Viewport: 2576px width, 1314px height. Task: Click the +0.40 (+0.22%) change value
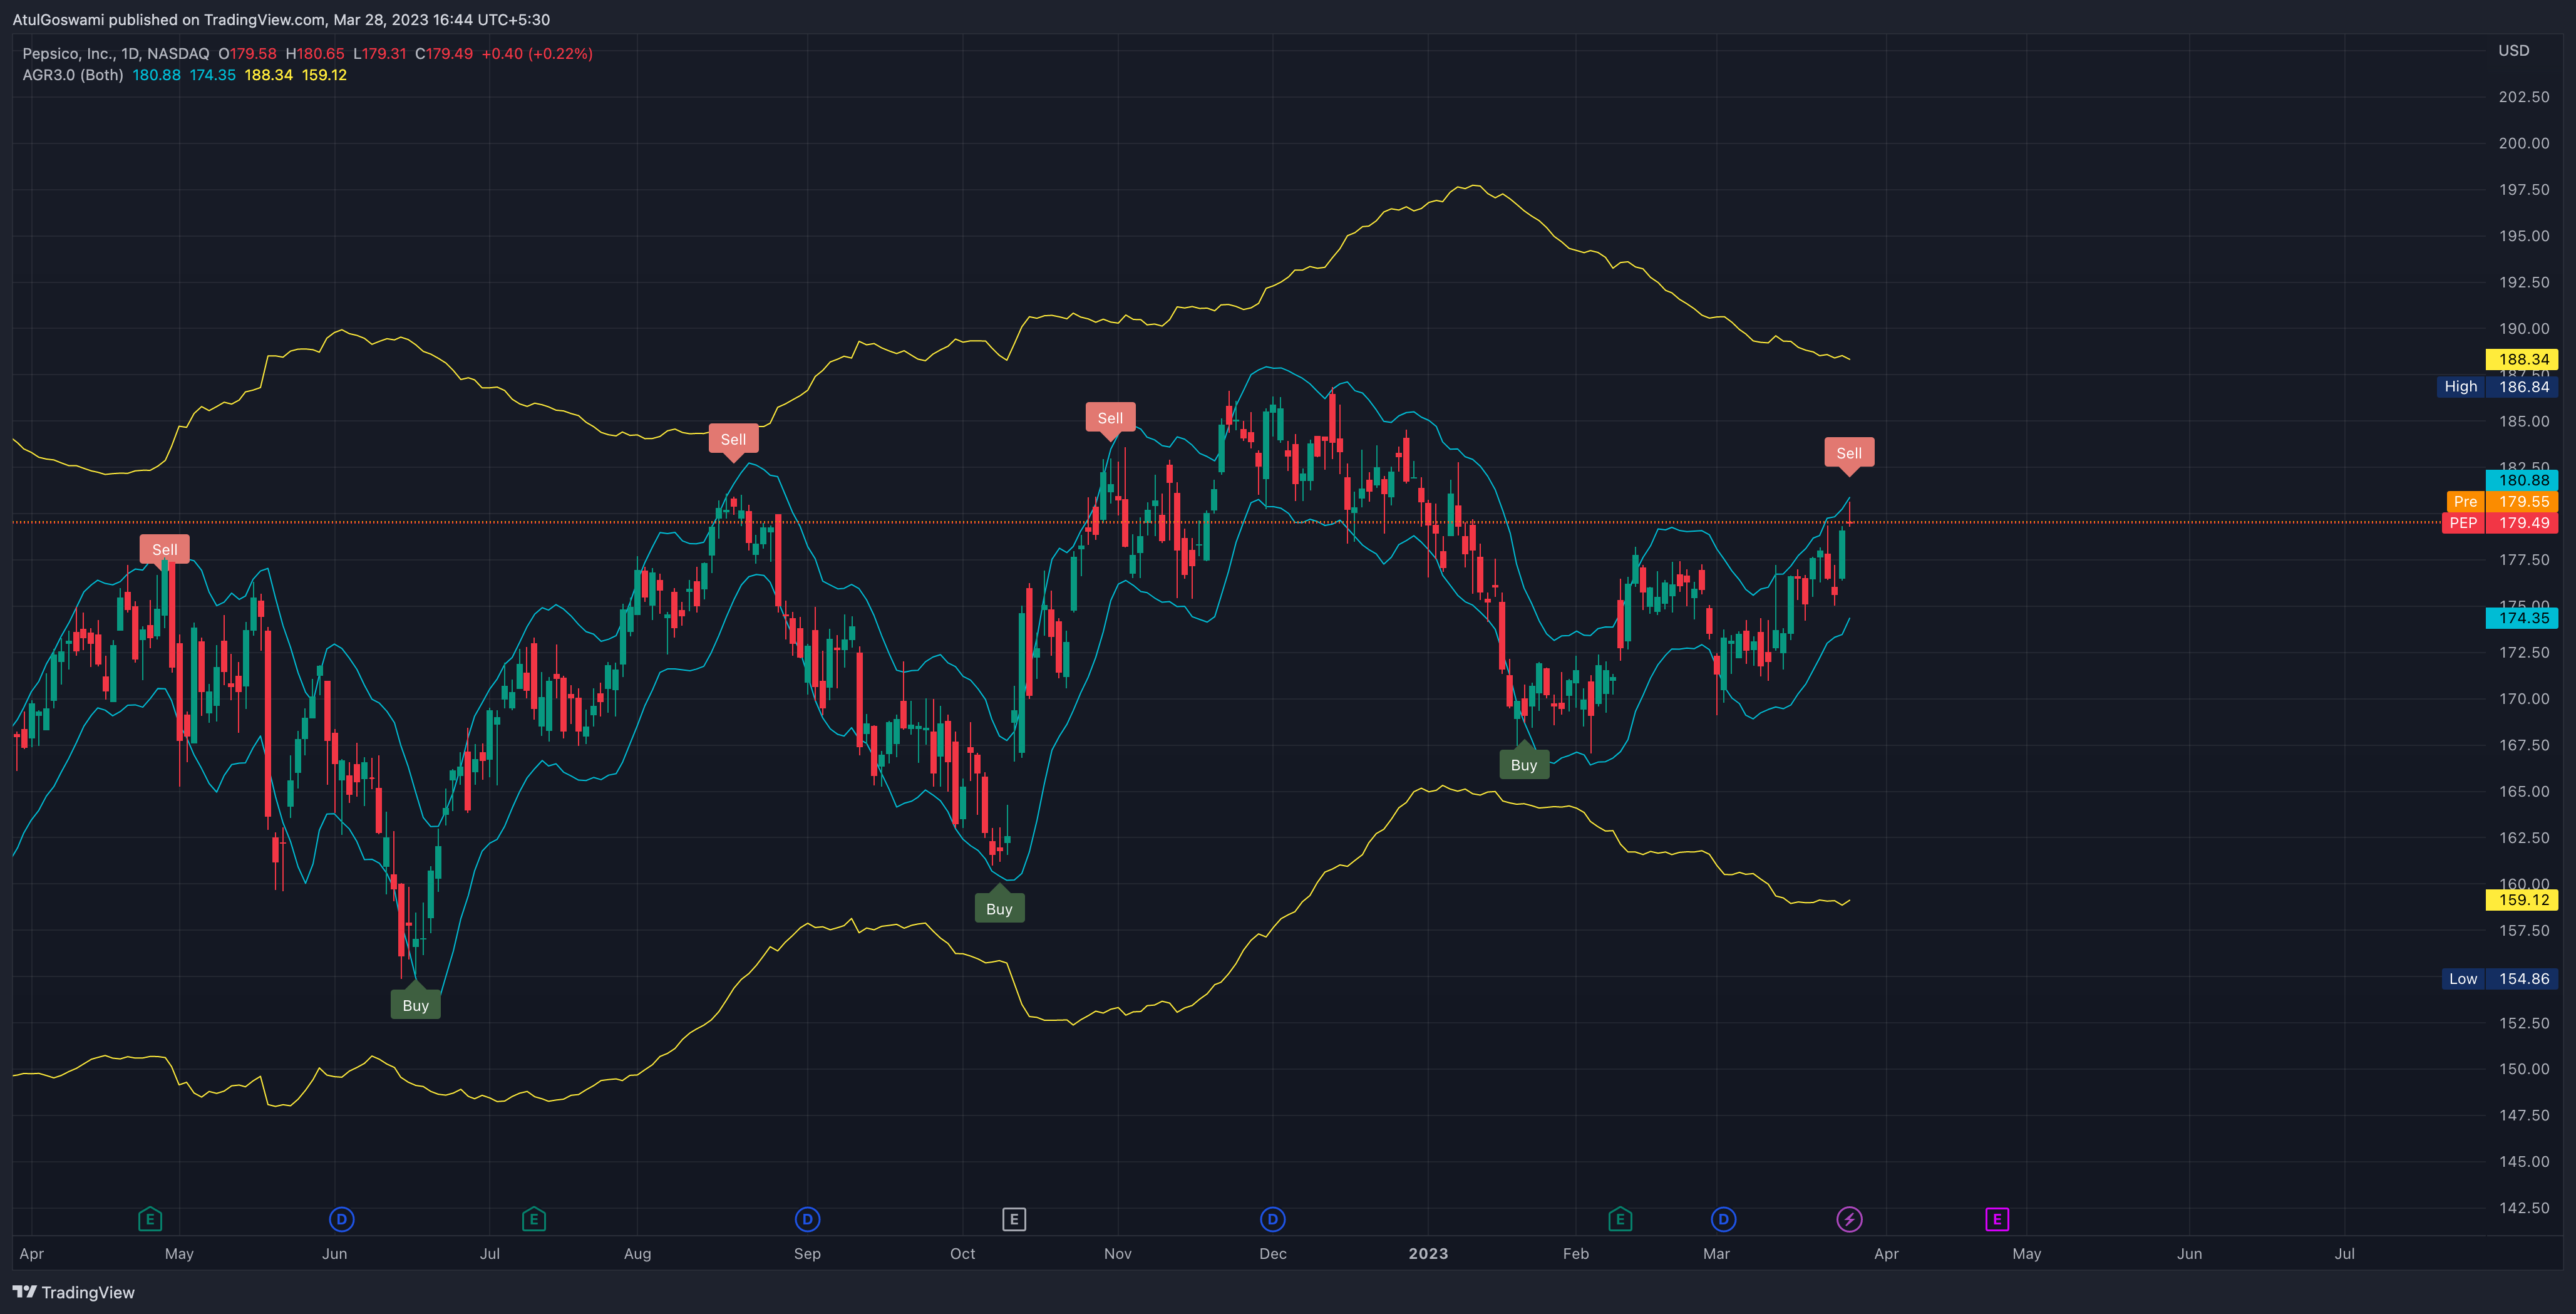point(537,54)
